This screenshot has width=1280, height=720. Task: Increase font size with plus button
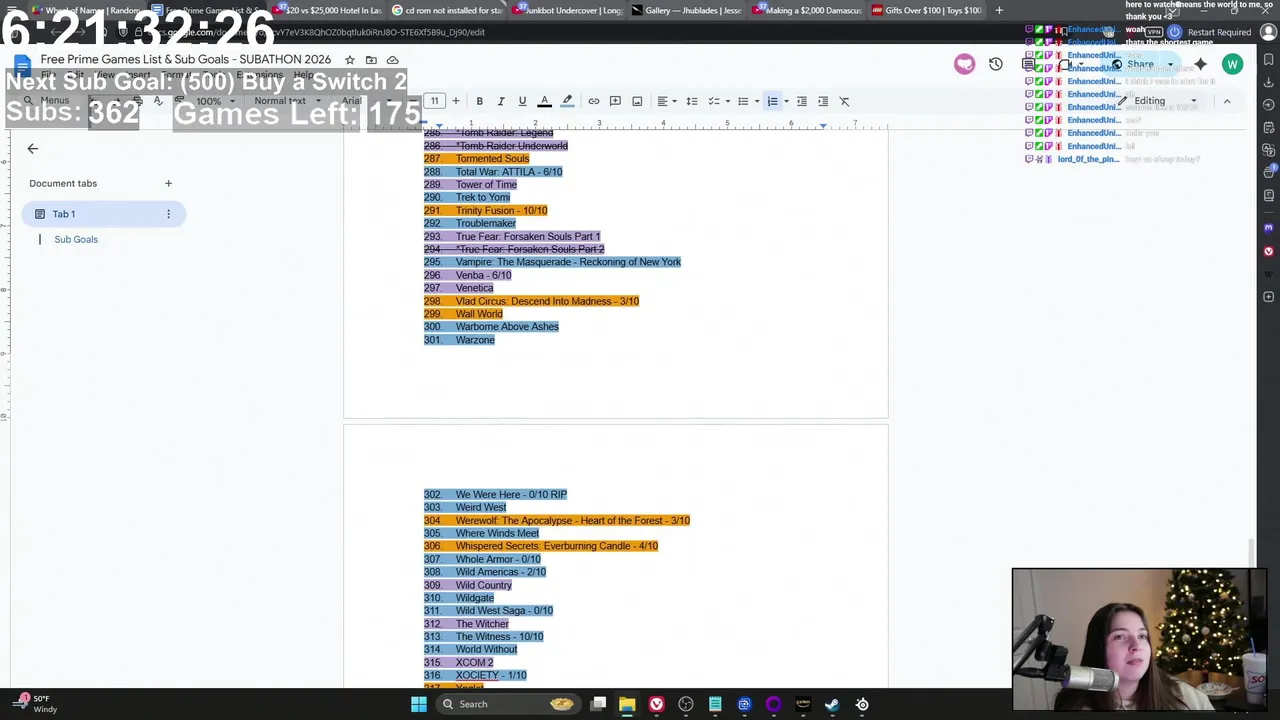coord(456,101)
